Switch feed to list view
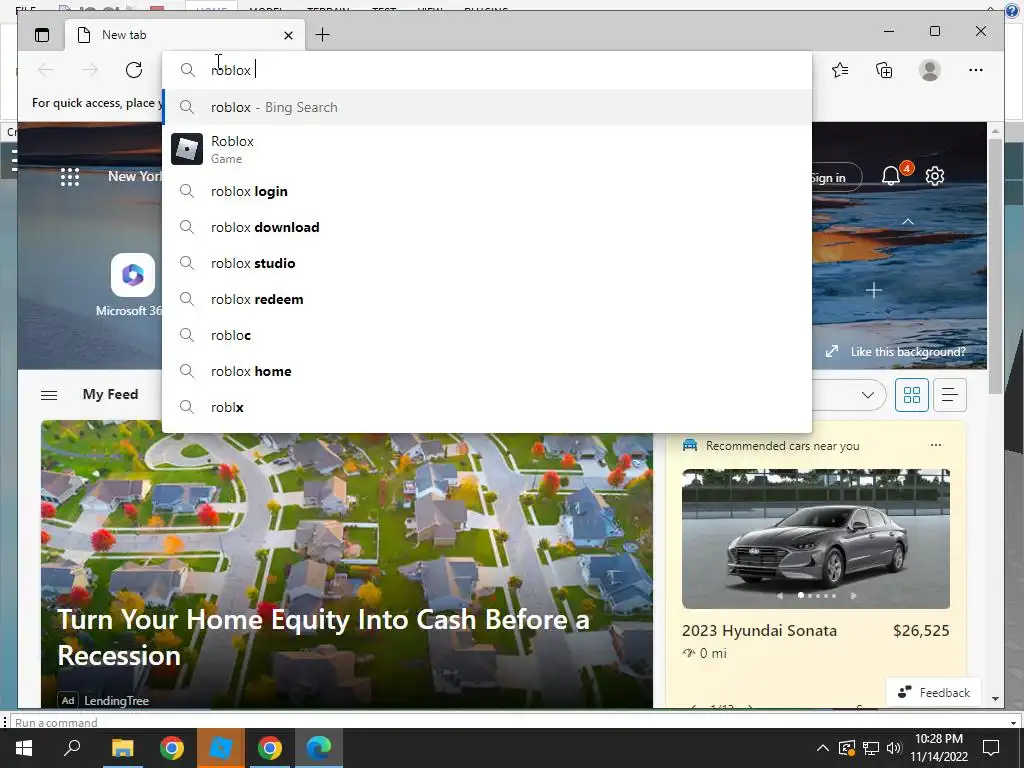The height and width of the screenshot is (768, 1024). point(950,395)
